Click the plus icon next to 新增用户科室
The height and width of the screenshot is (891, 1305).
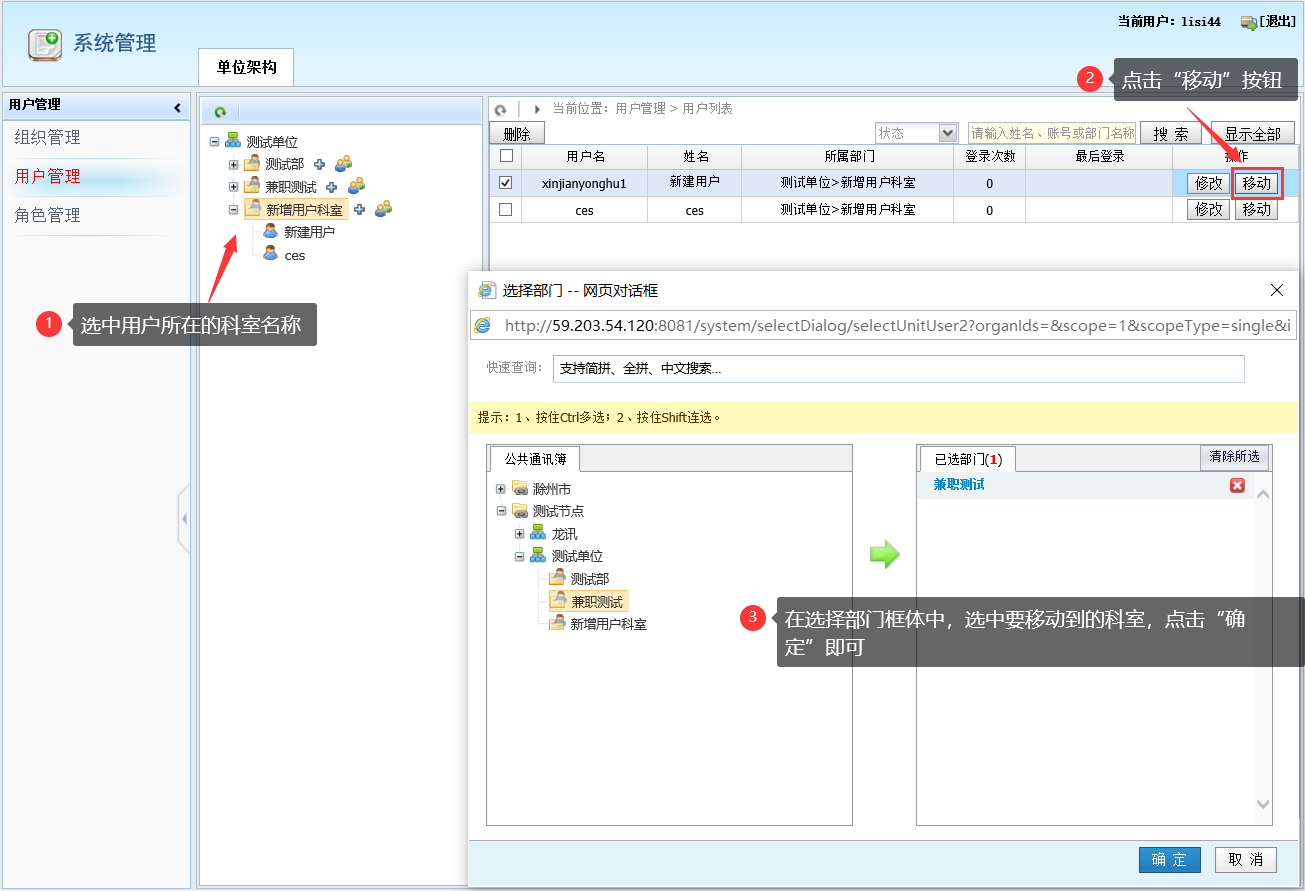pyautogui.click(x=360, y=209)
